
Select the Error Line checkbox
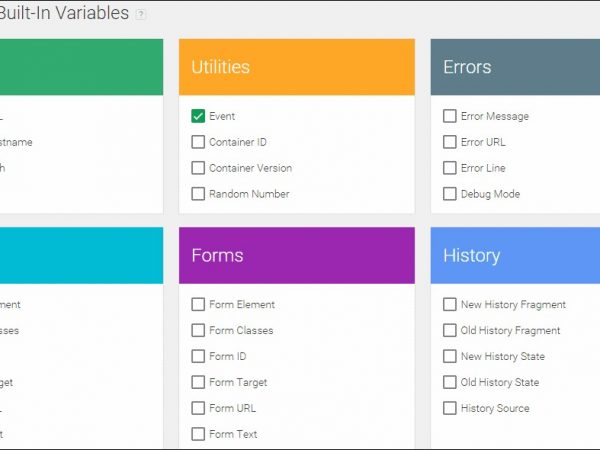click(x=450, y=168)
